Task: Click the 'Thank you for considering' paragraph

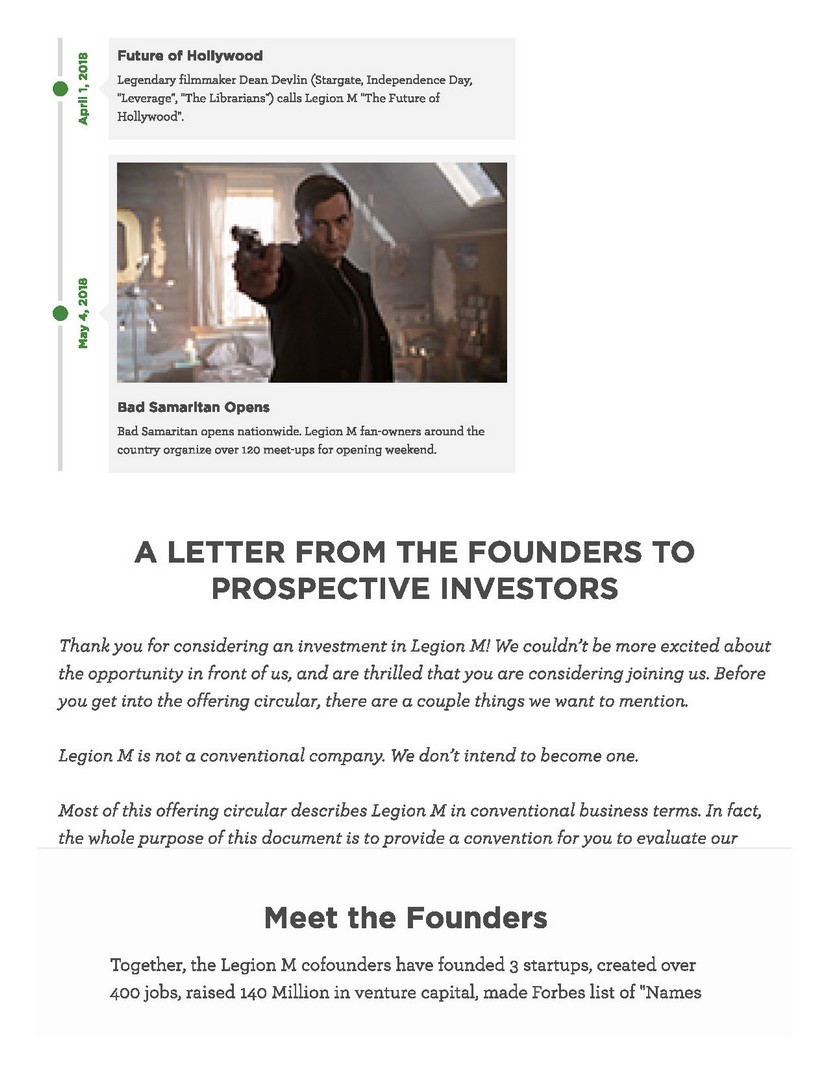Action: point(414,673)
